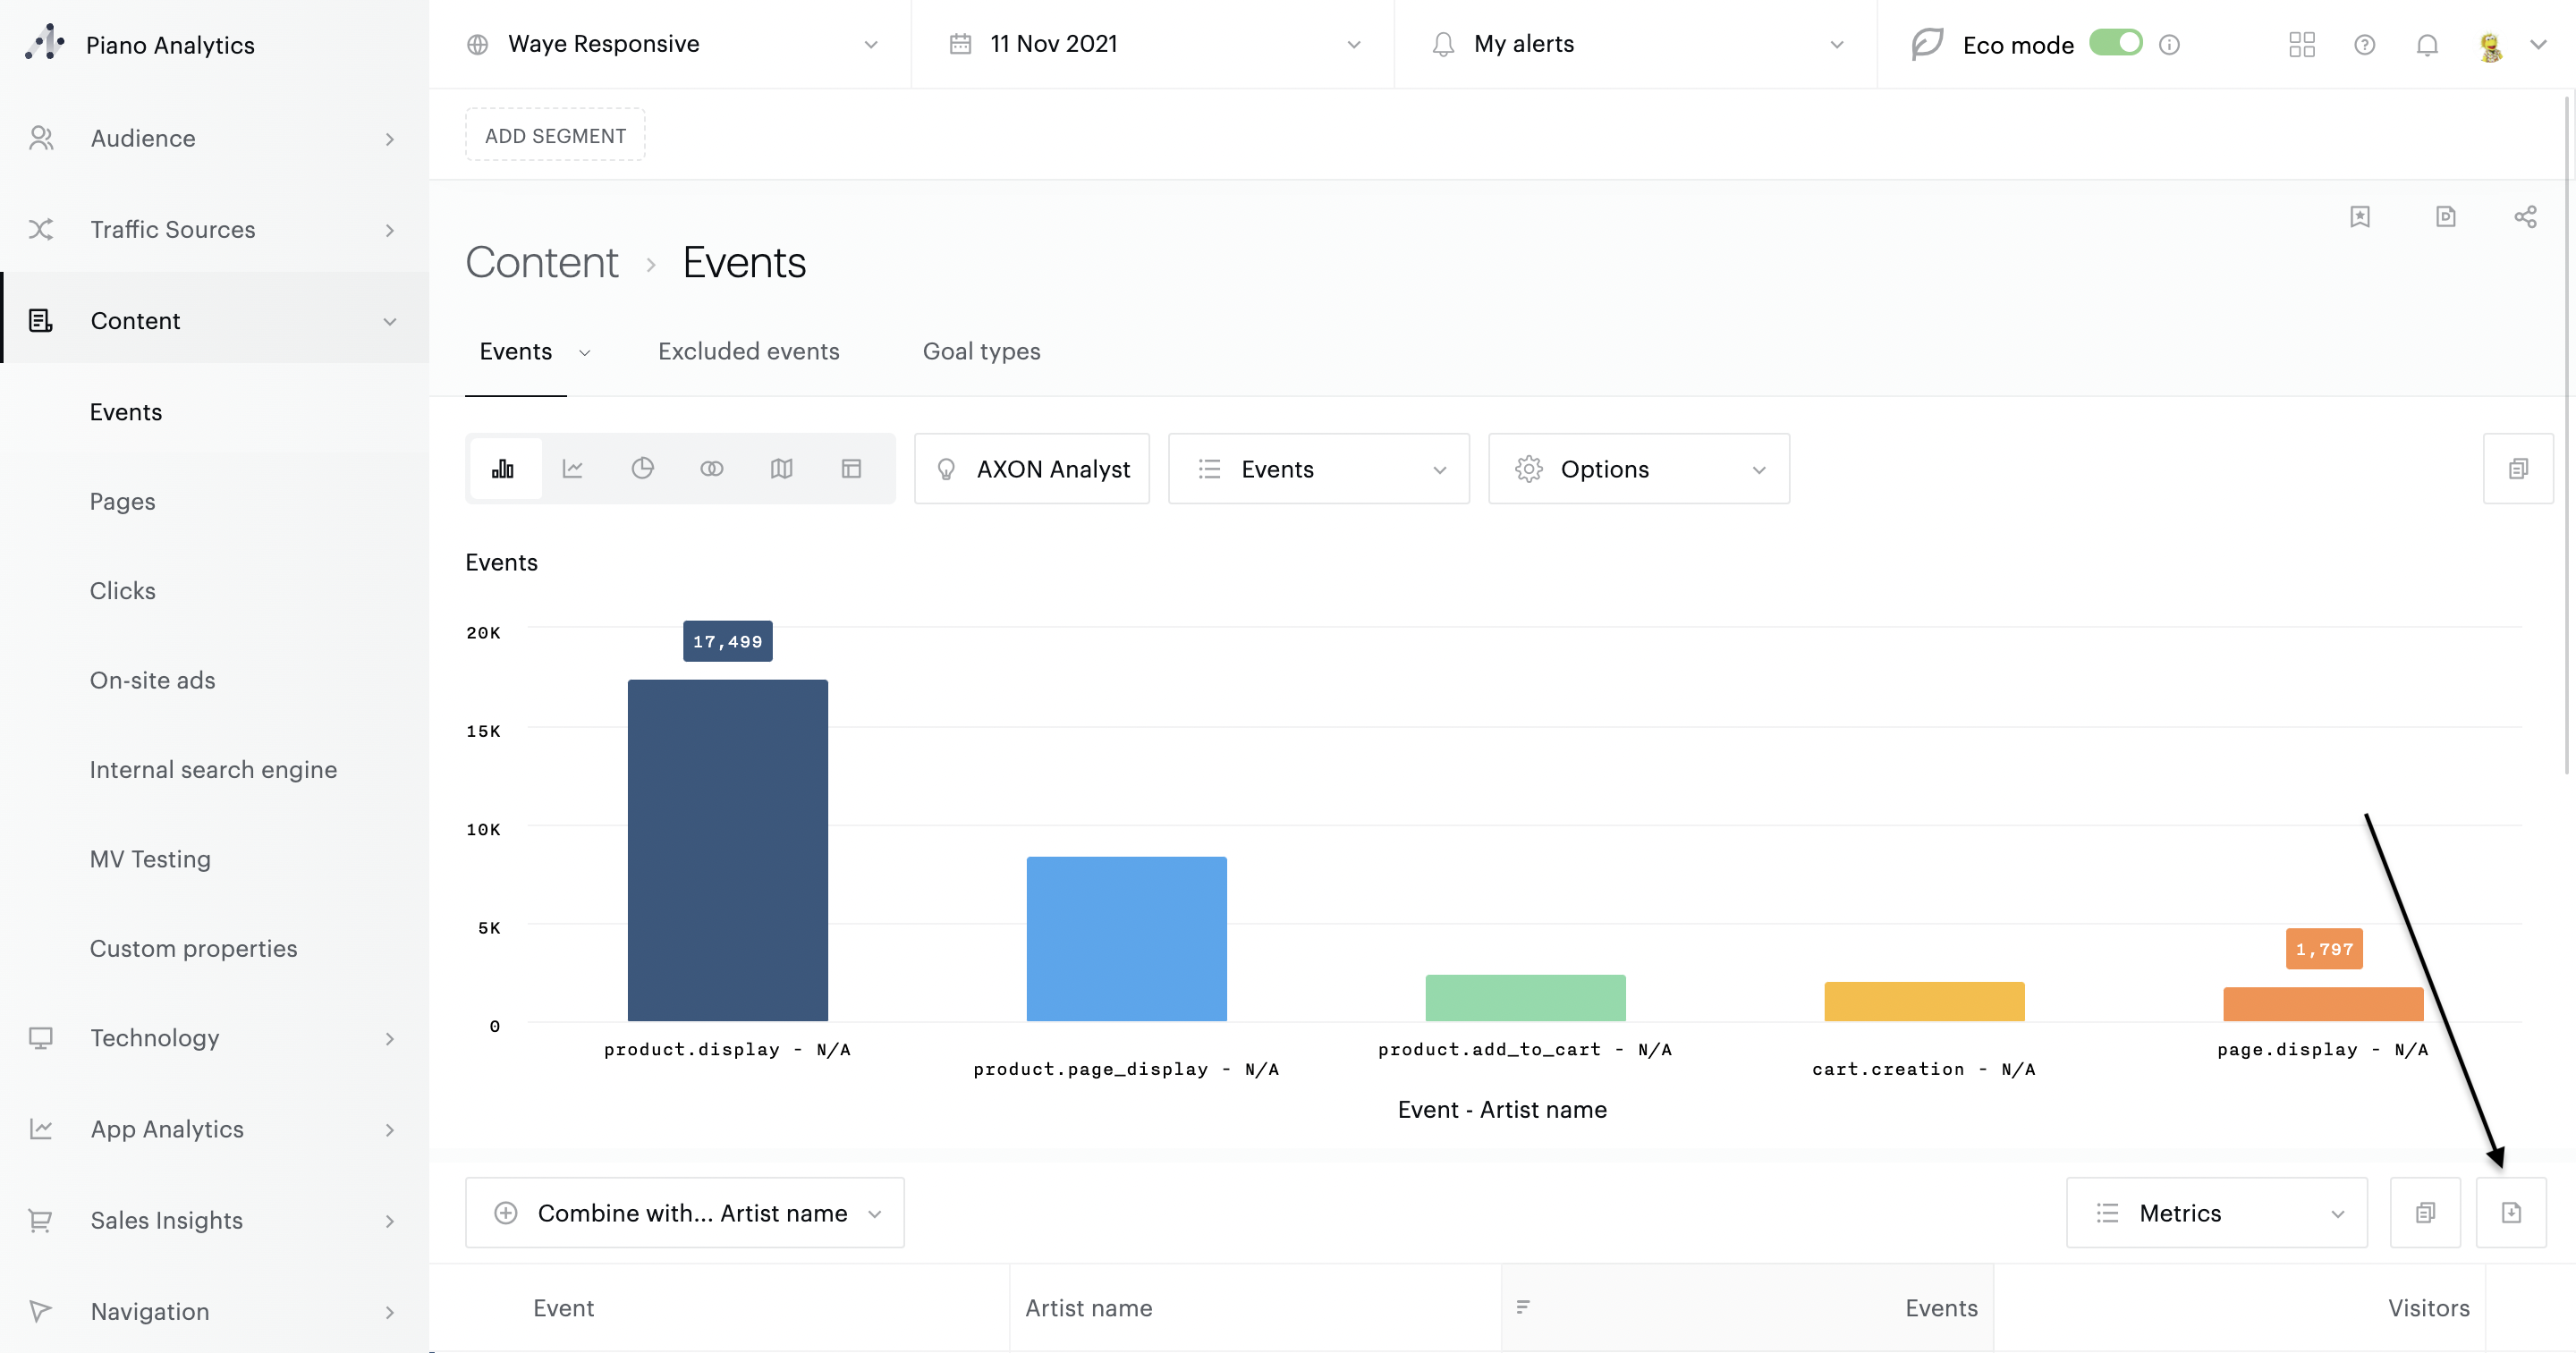Open the Goal types tab

[981, 351]
